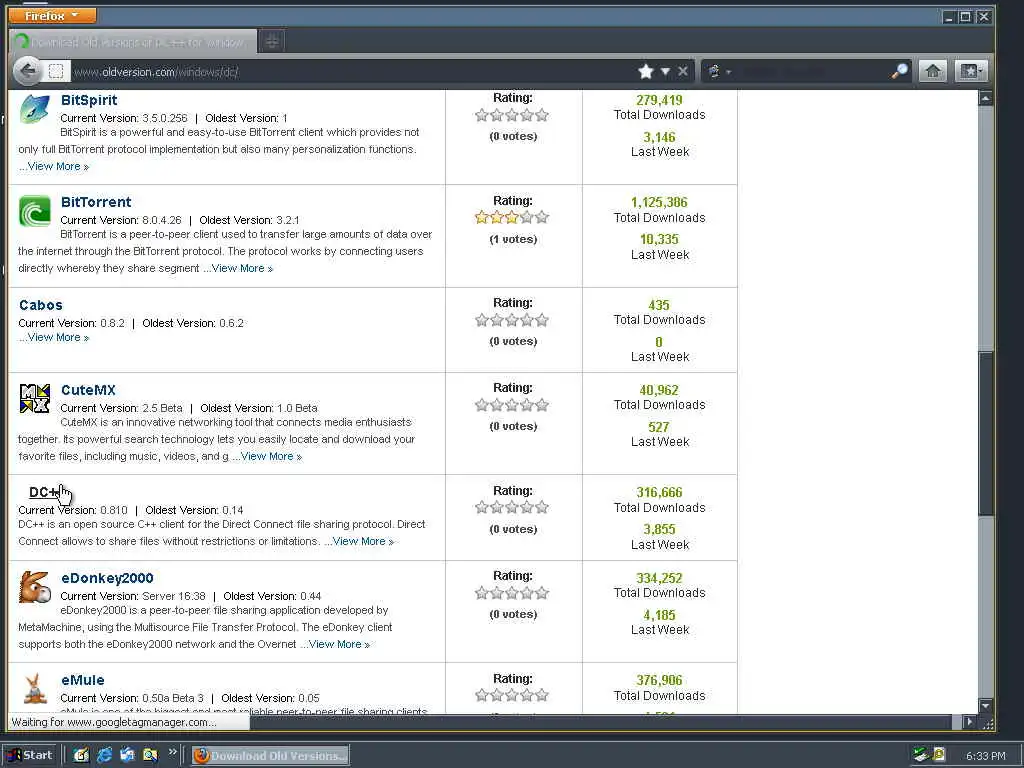Activate Download Old Versions taskbar button

270,756
